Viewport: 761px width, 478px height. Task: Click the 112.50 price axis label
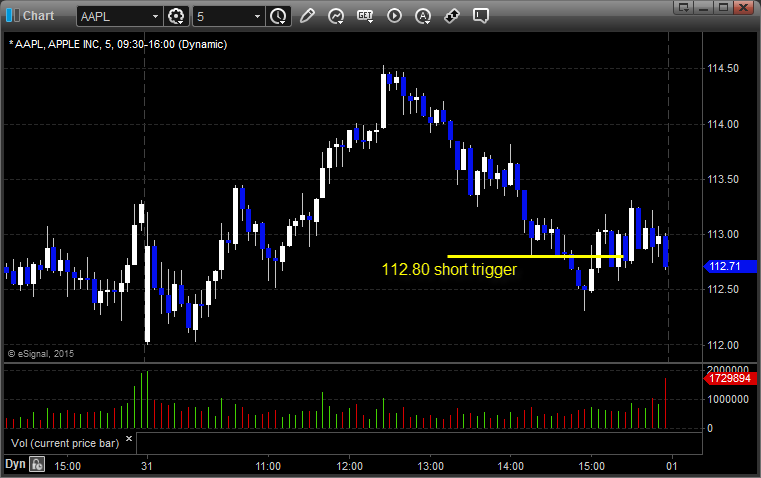pyautogui.click(x=723, y=289)
